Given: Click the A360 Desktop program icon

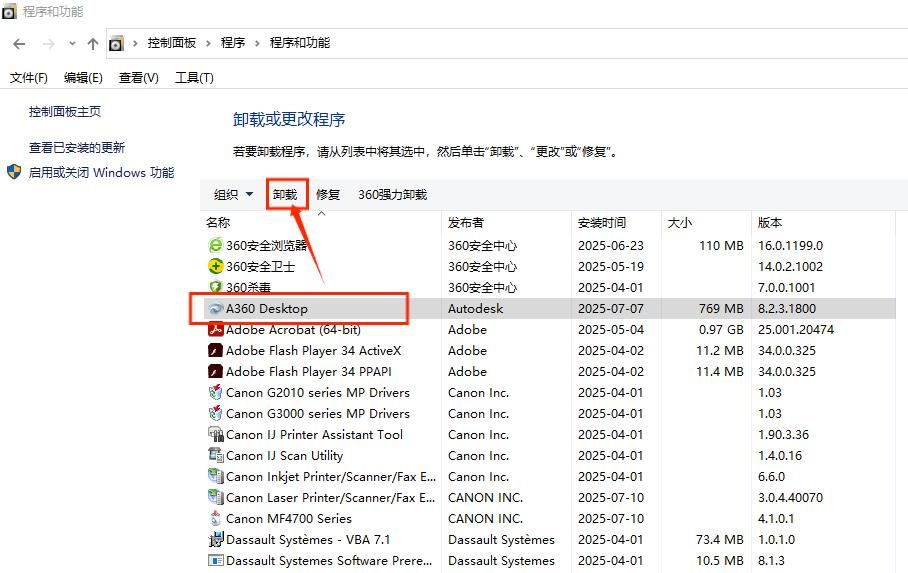Looking at the screenshot, I should 215,308.
